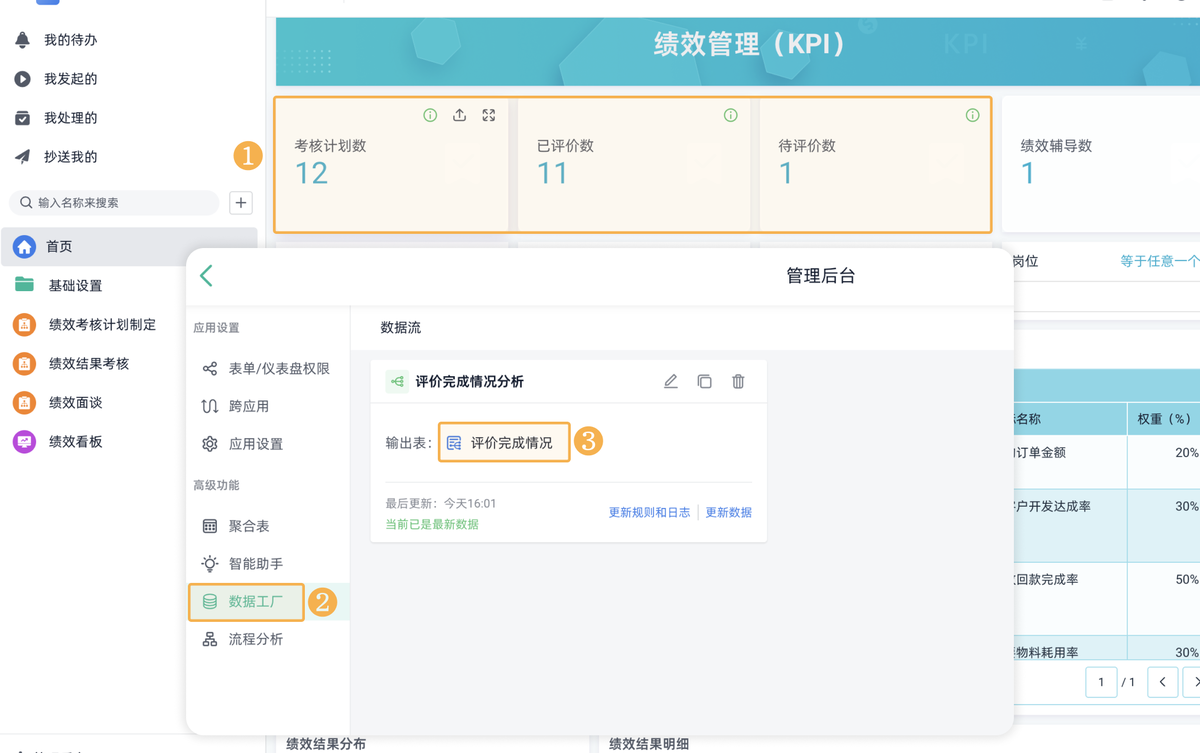Click the 输入名称来搜索 search field
The width and height of the screenshot is (1200, 753).
coord(120,203)
